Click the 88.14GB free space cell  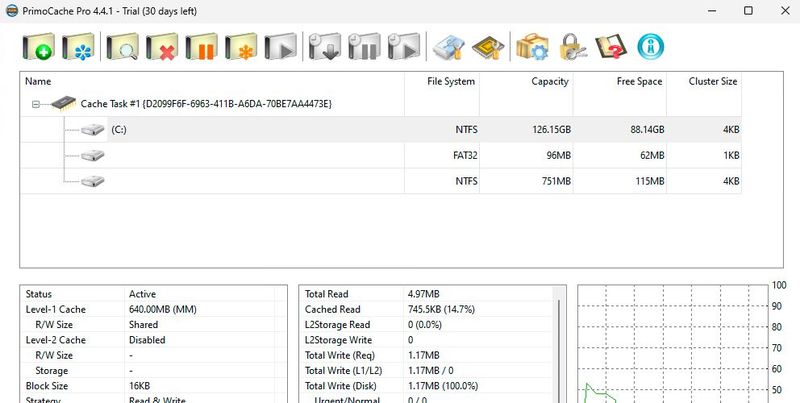[647, 130]
